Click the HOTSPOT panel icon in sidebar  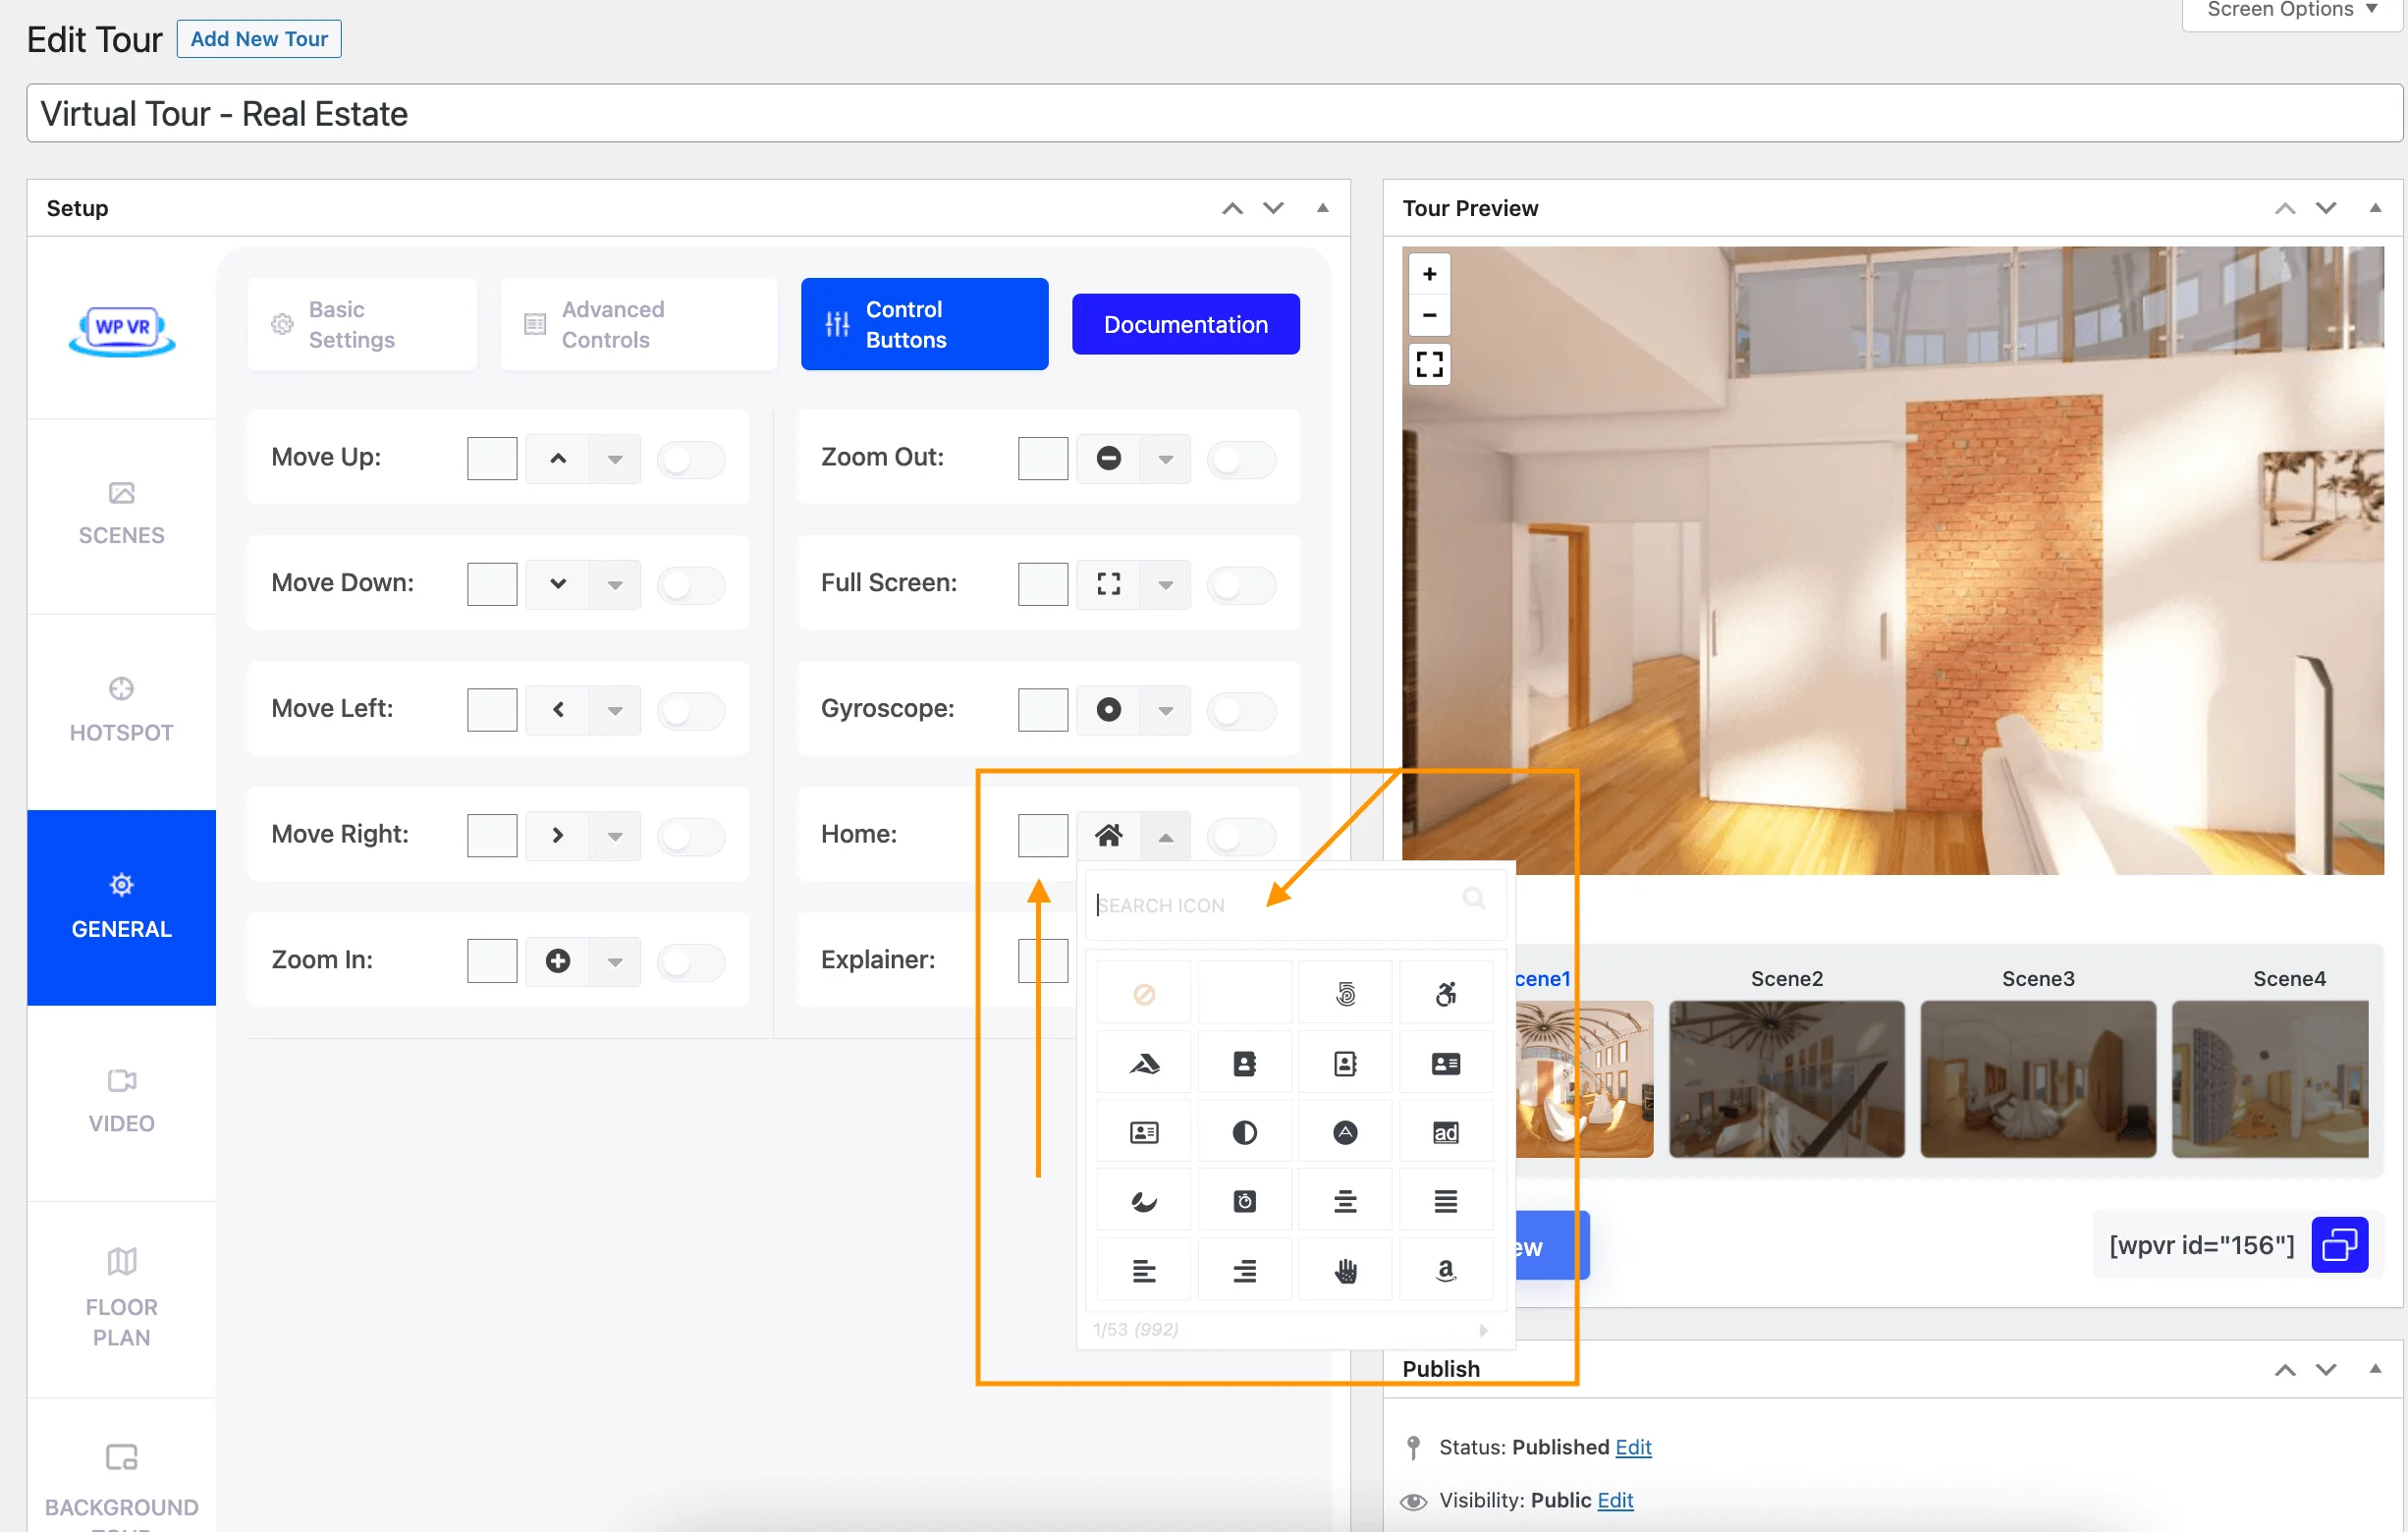tap(121, 689)
